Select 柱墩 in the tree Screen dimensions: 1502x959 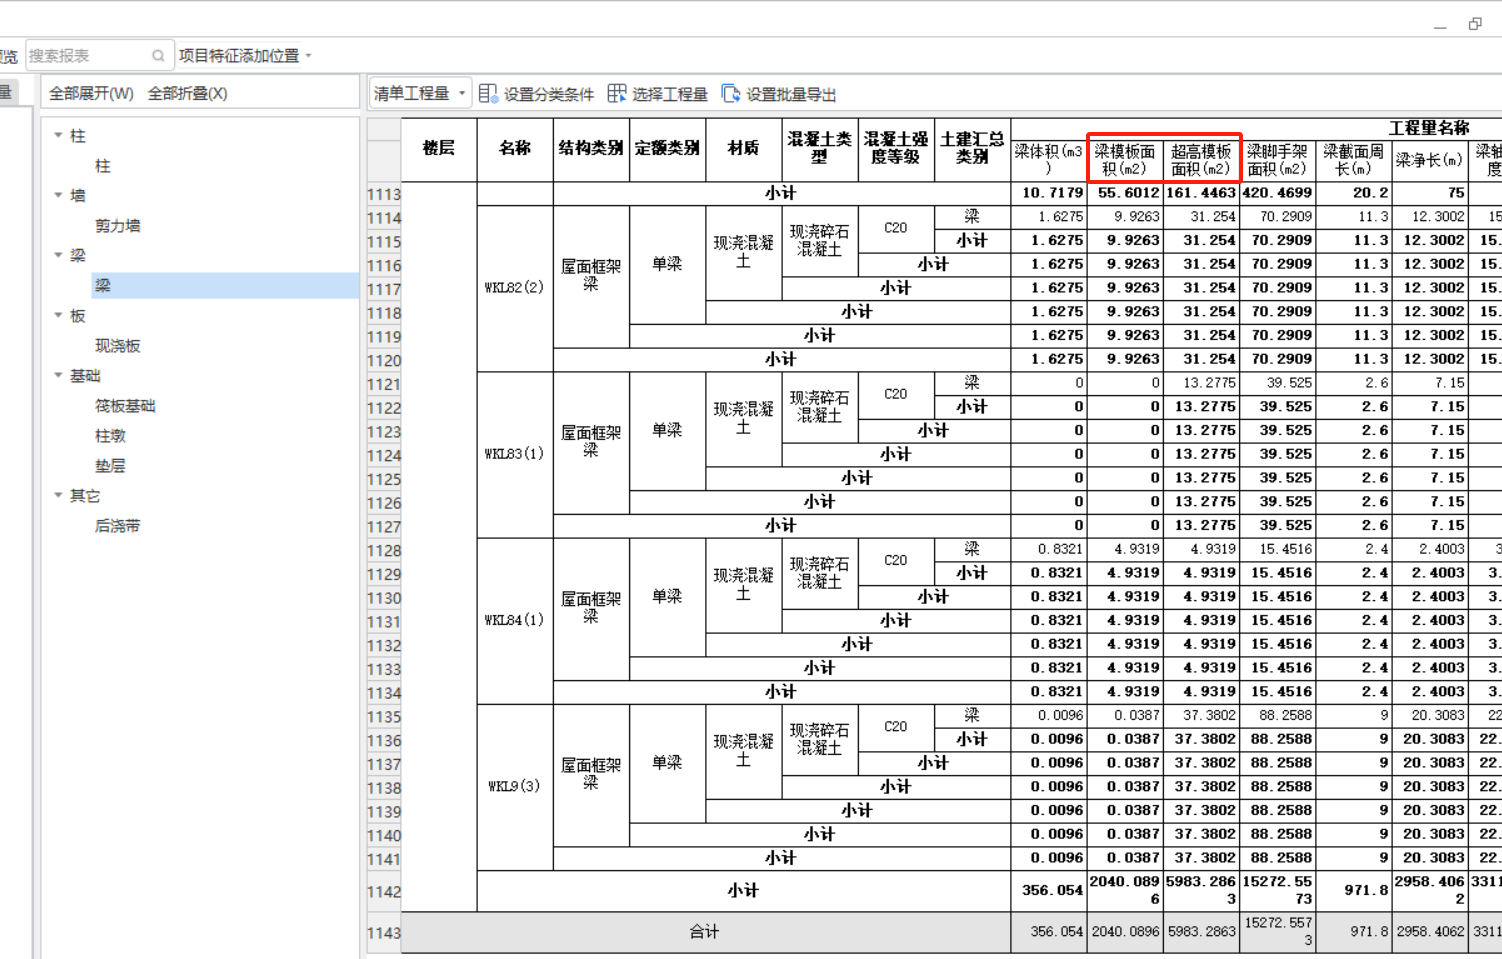click(x=110, y=436)
